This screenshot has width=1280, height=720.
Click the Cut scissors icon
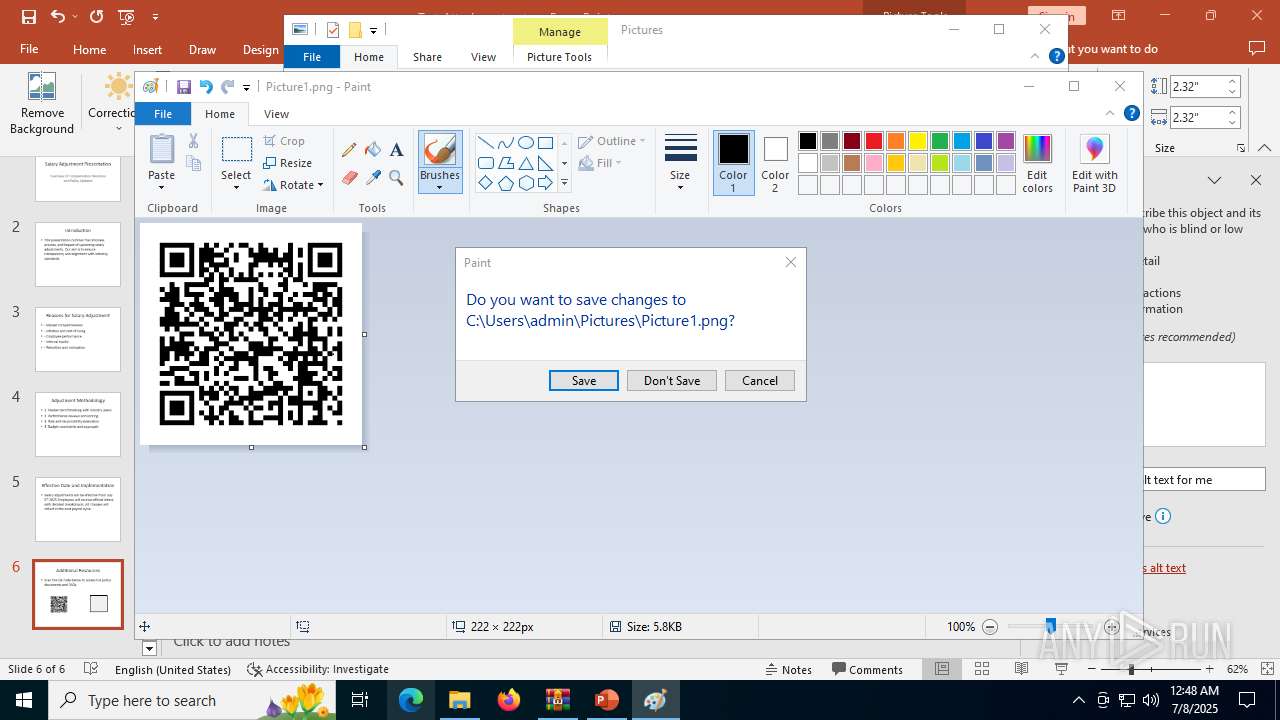point(194,141)
